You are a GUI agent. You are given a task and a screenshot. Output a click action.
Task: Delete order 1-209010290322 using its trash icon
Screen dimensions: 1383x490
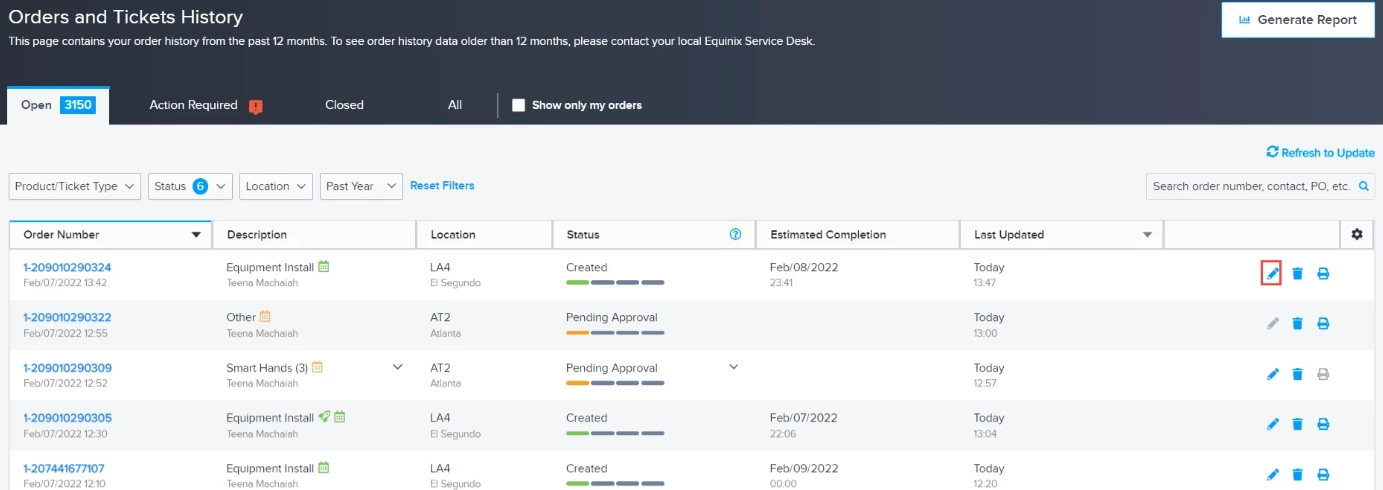(x=1297, y=323)
